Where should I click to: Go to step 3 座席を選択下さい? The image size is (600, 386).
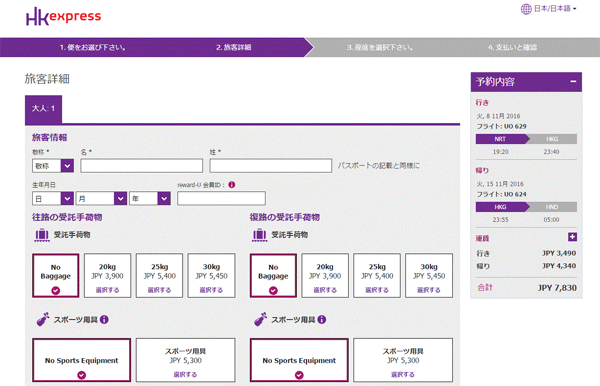pos(380,47)
